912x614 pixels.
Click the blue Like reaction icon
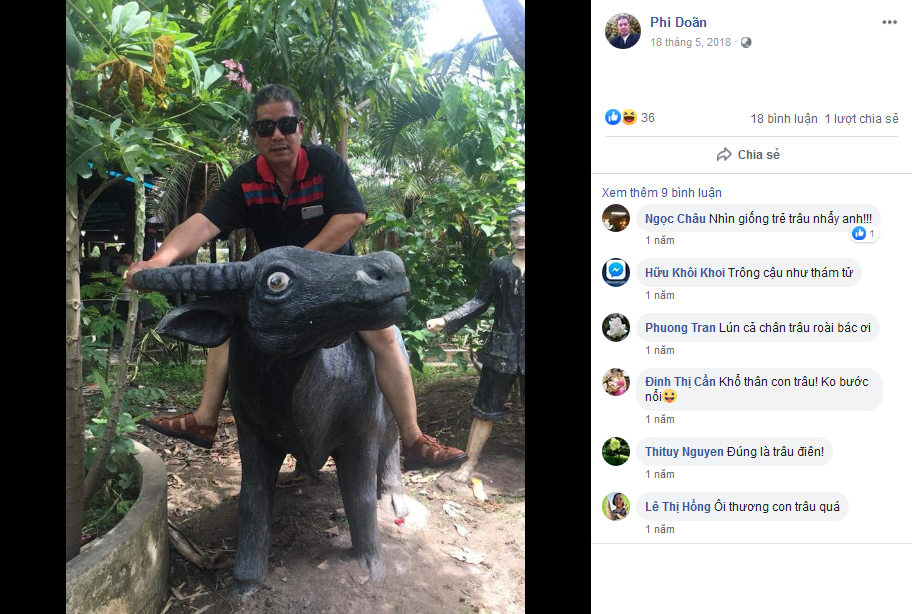click(613, 117)
